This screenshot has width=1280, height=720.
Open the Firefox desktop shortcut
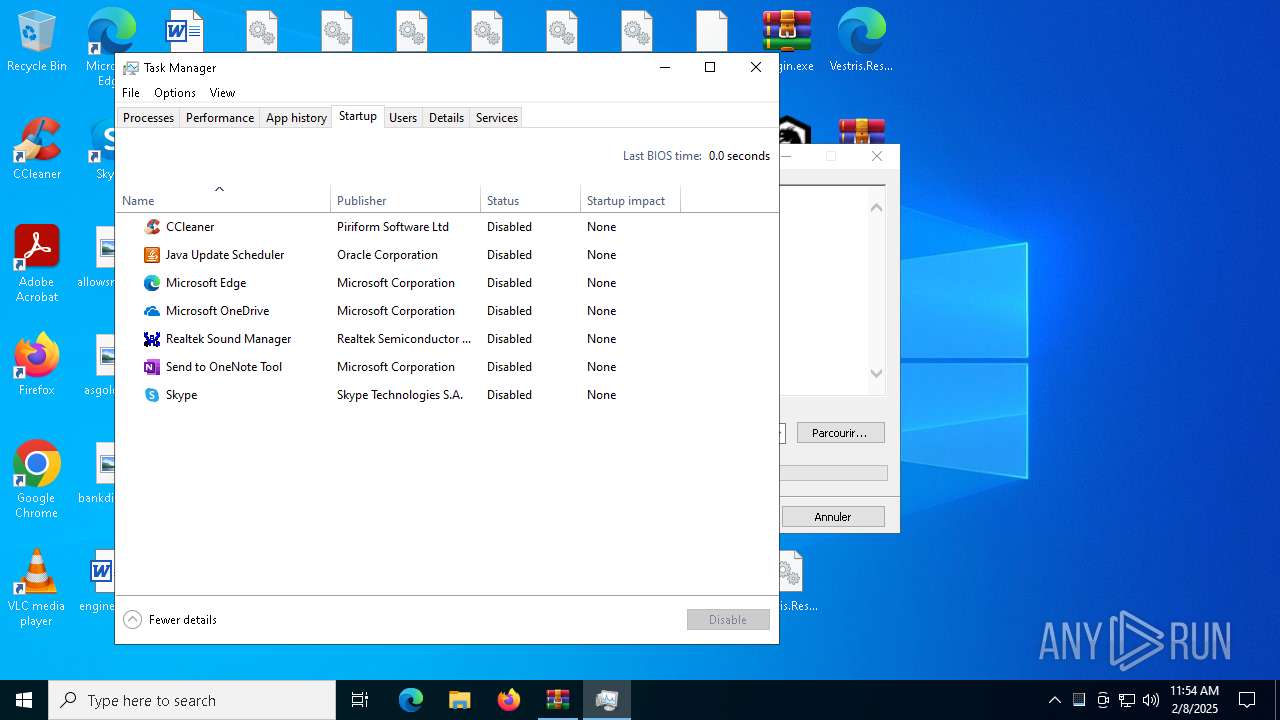click(x=37, y=365)
